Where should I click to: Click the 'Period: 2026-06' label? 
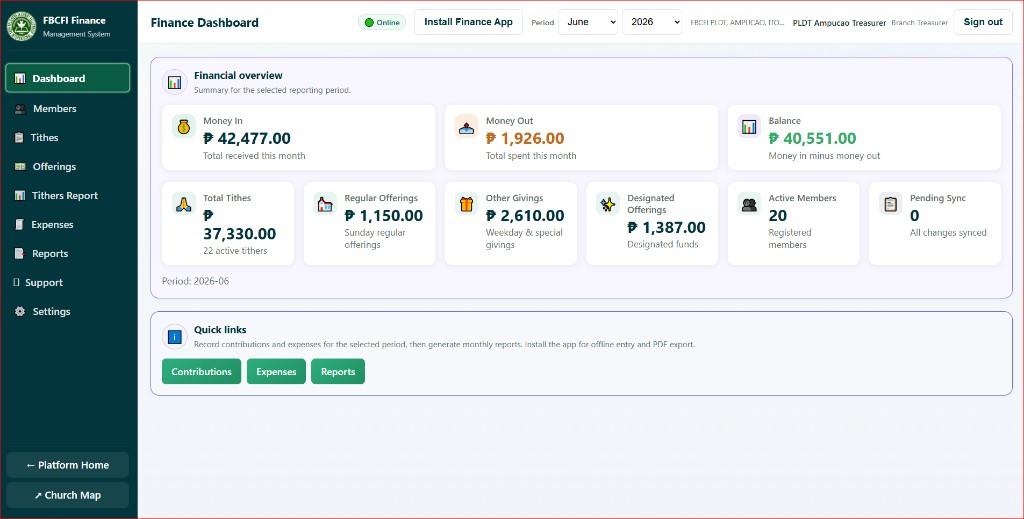(195, 281)
